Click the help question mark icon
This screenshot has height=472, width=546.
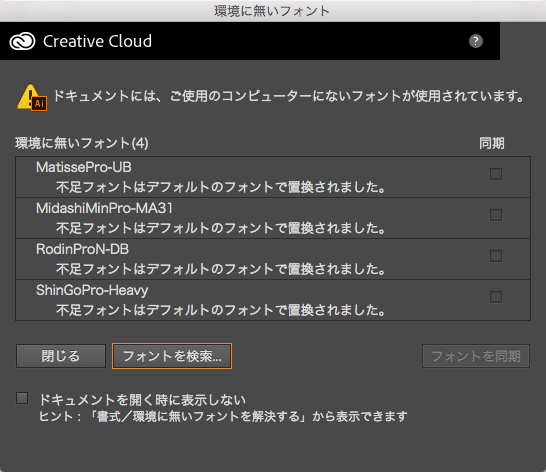(476, 41)
